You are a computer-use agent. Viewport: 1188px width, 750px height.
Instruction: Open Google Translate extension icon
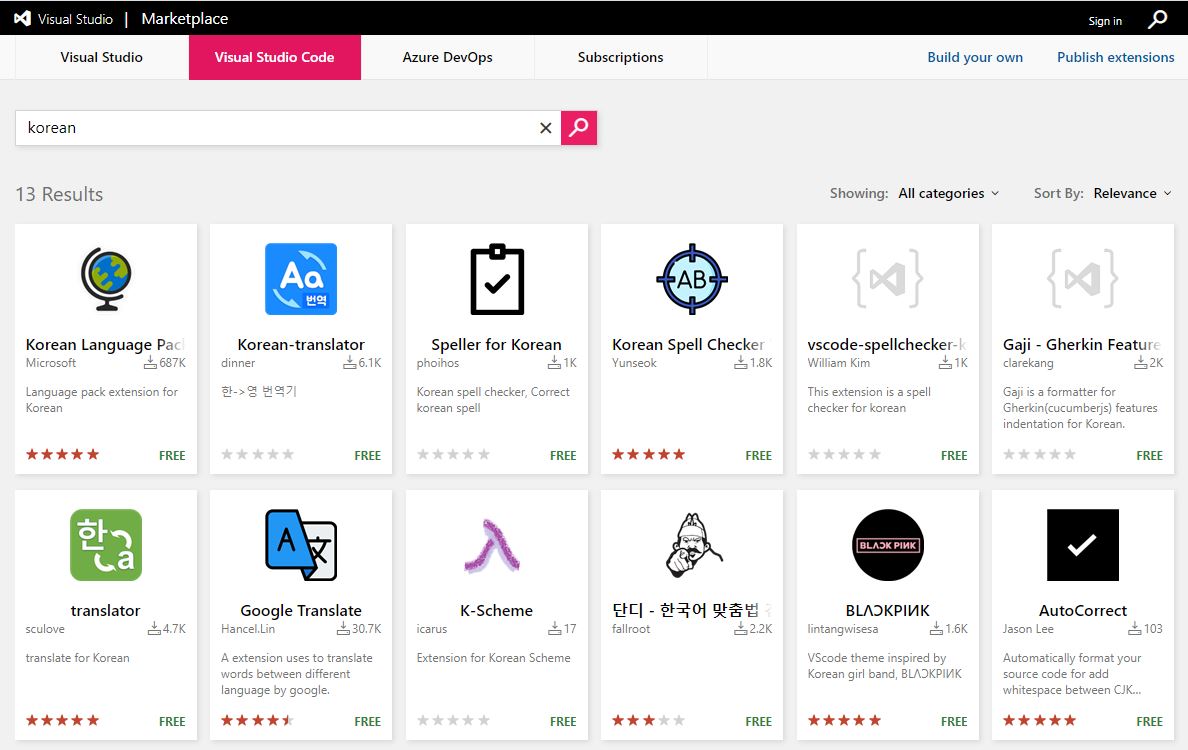(x=301, y=545)
